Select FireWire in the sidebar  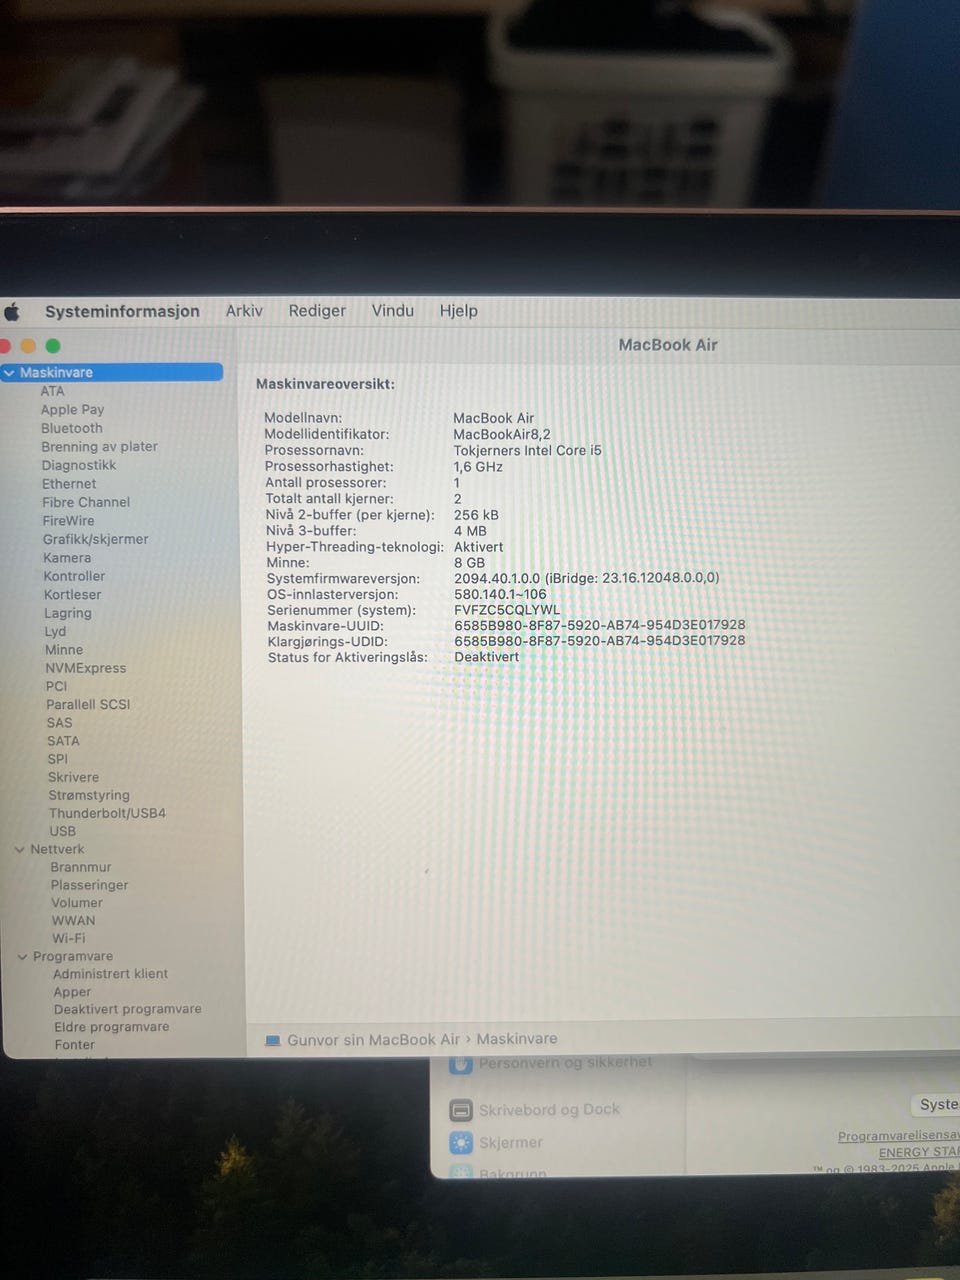click(x=68, y=521)
